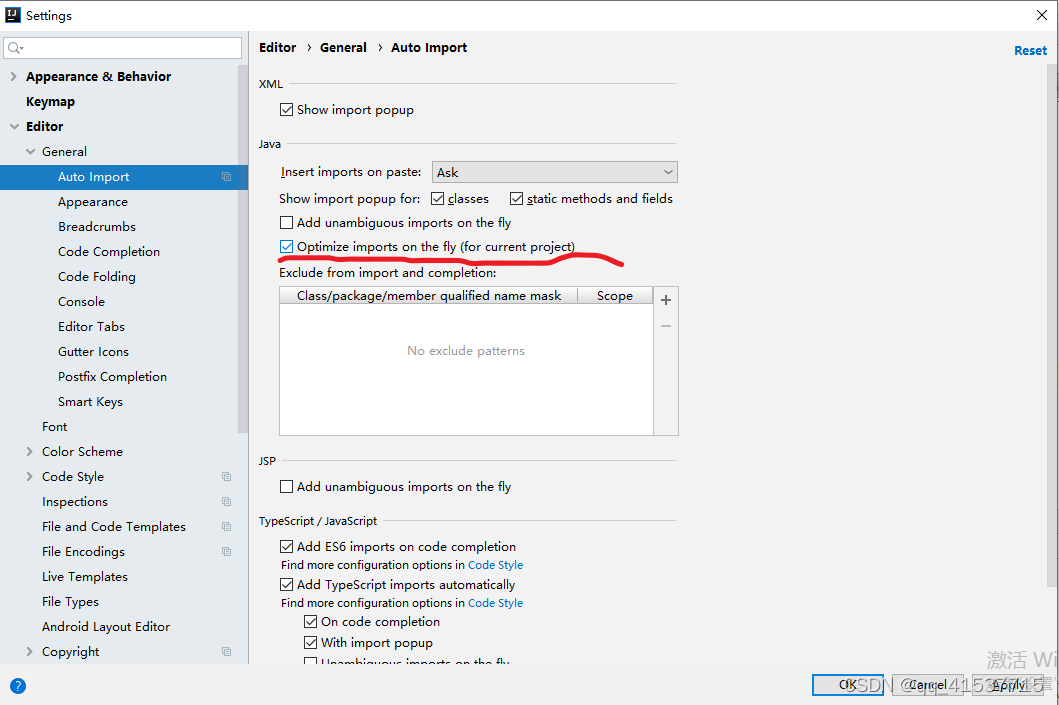Click the project-level icon beside Inspections

[226, 502]
